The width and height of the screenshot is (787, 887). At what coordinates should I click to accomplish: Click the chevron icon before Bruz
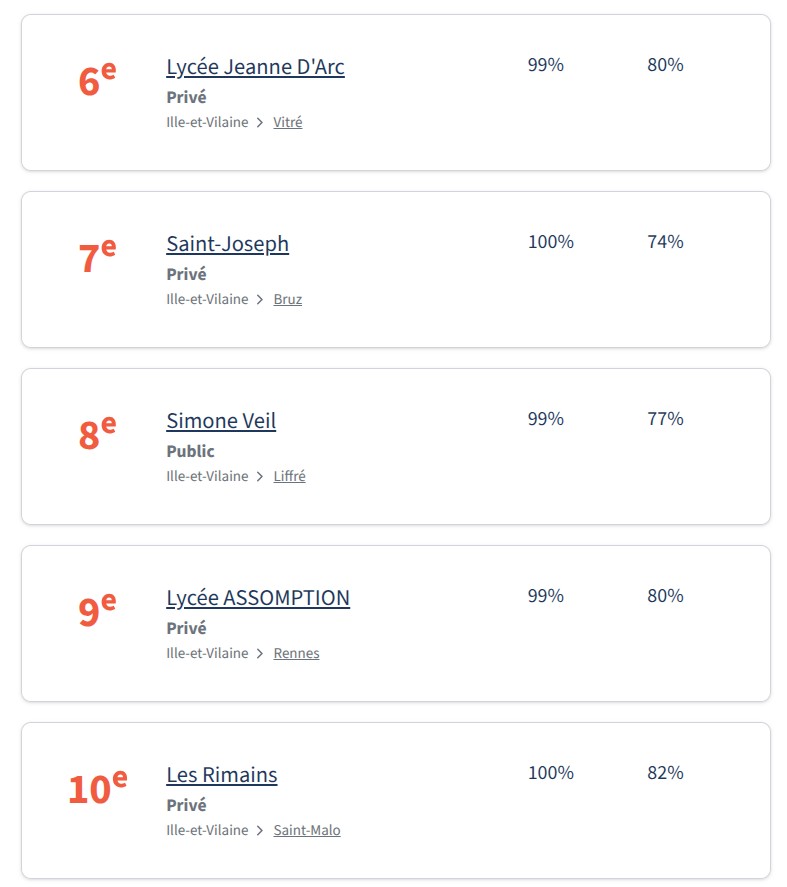pyautogui.click(x=260, y=299)
